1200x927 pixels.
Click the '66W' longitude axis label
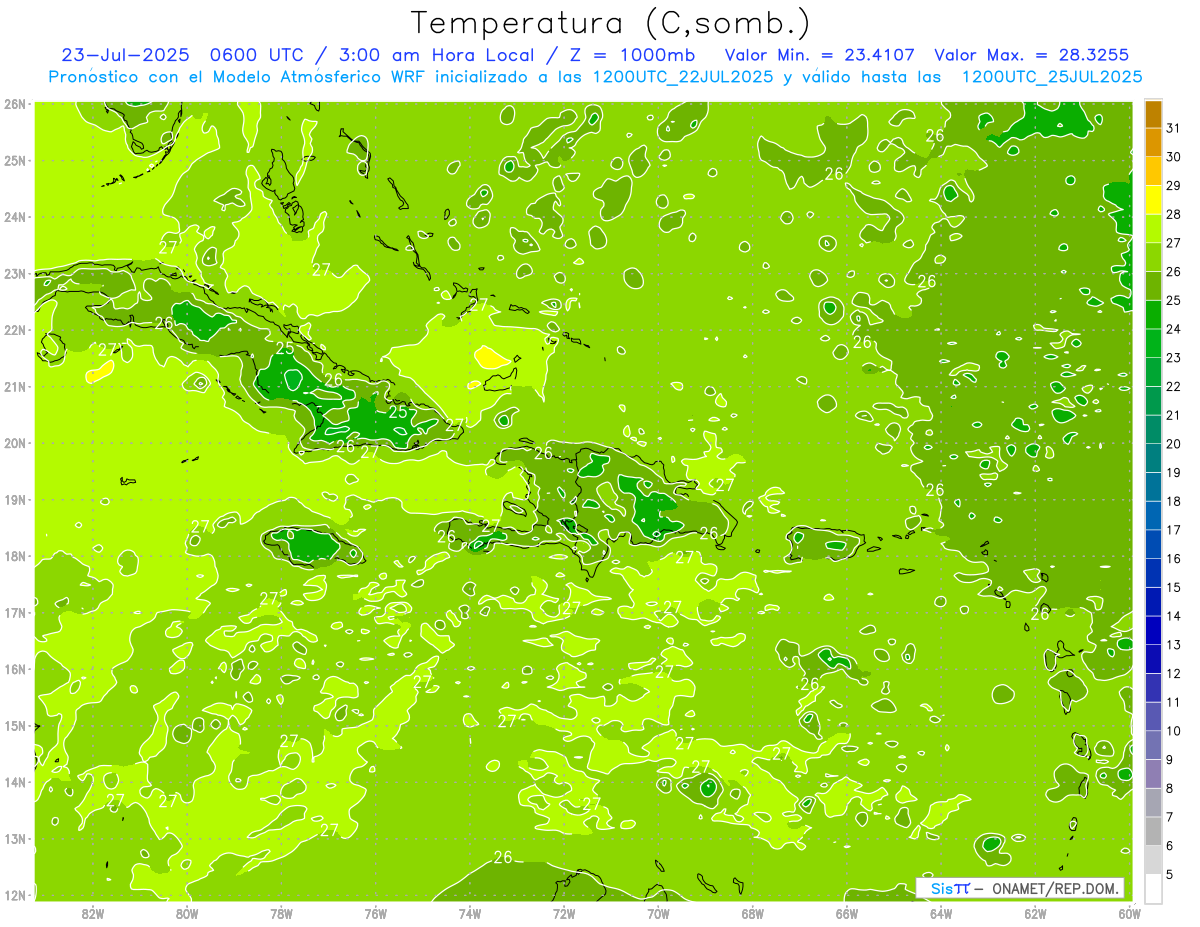tap(847, 913)
